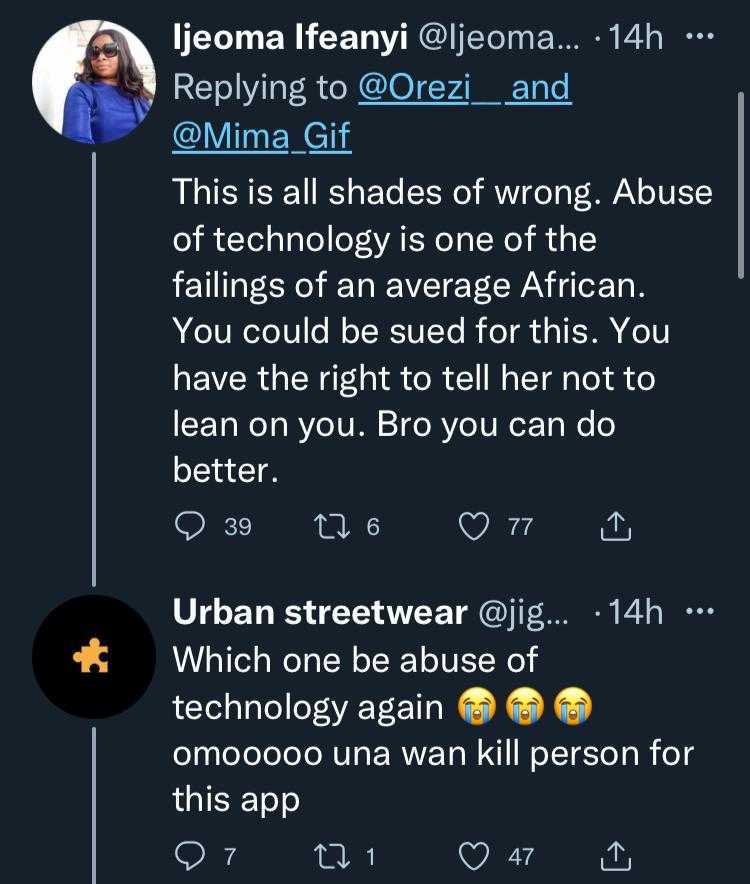Screen dimensions: 750x884
Task: Click the 14h timestamp on Ijeoma's tweet
Action: coord(636,38)
